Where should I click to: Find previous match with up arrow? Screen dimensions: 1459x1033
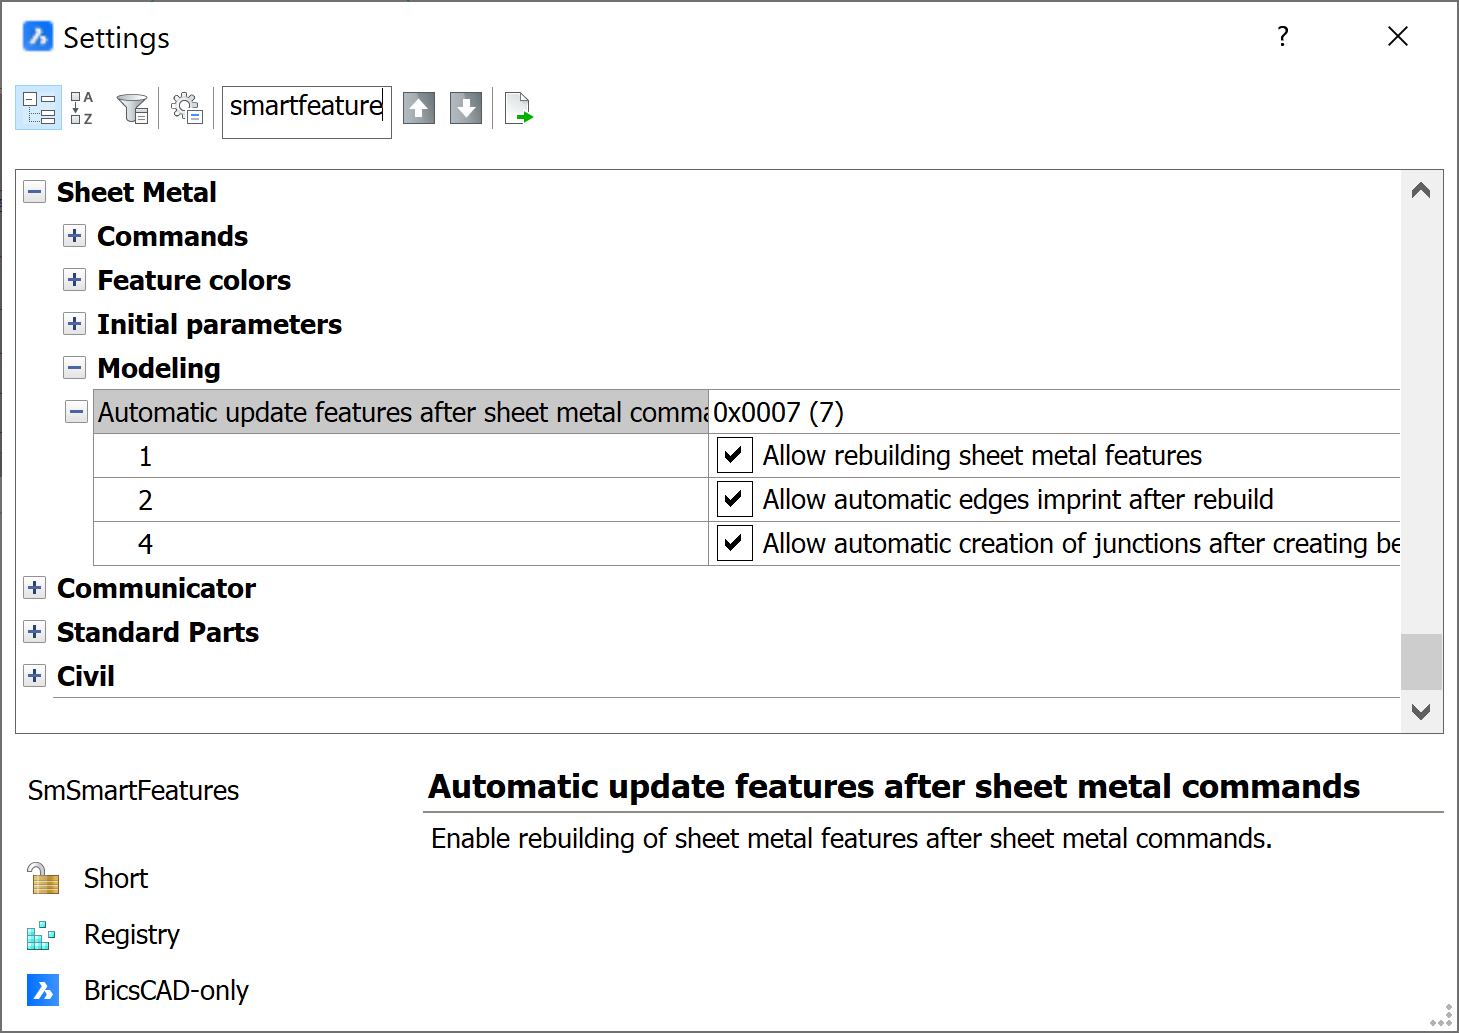[x=419, y=108]
